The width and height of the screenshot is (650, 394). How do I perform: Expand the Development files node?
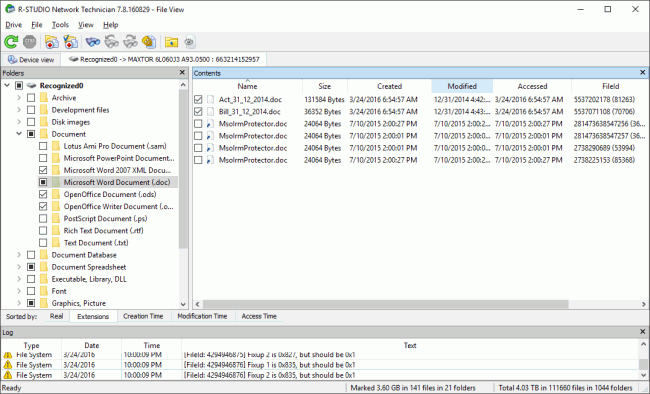tap(19, 110)
